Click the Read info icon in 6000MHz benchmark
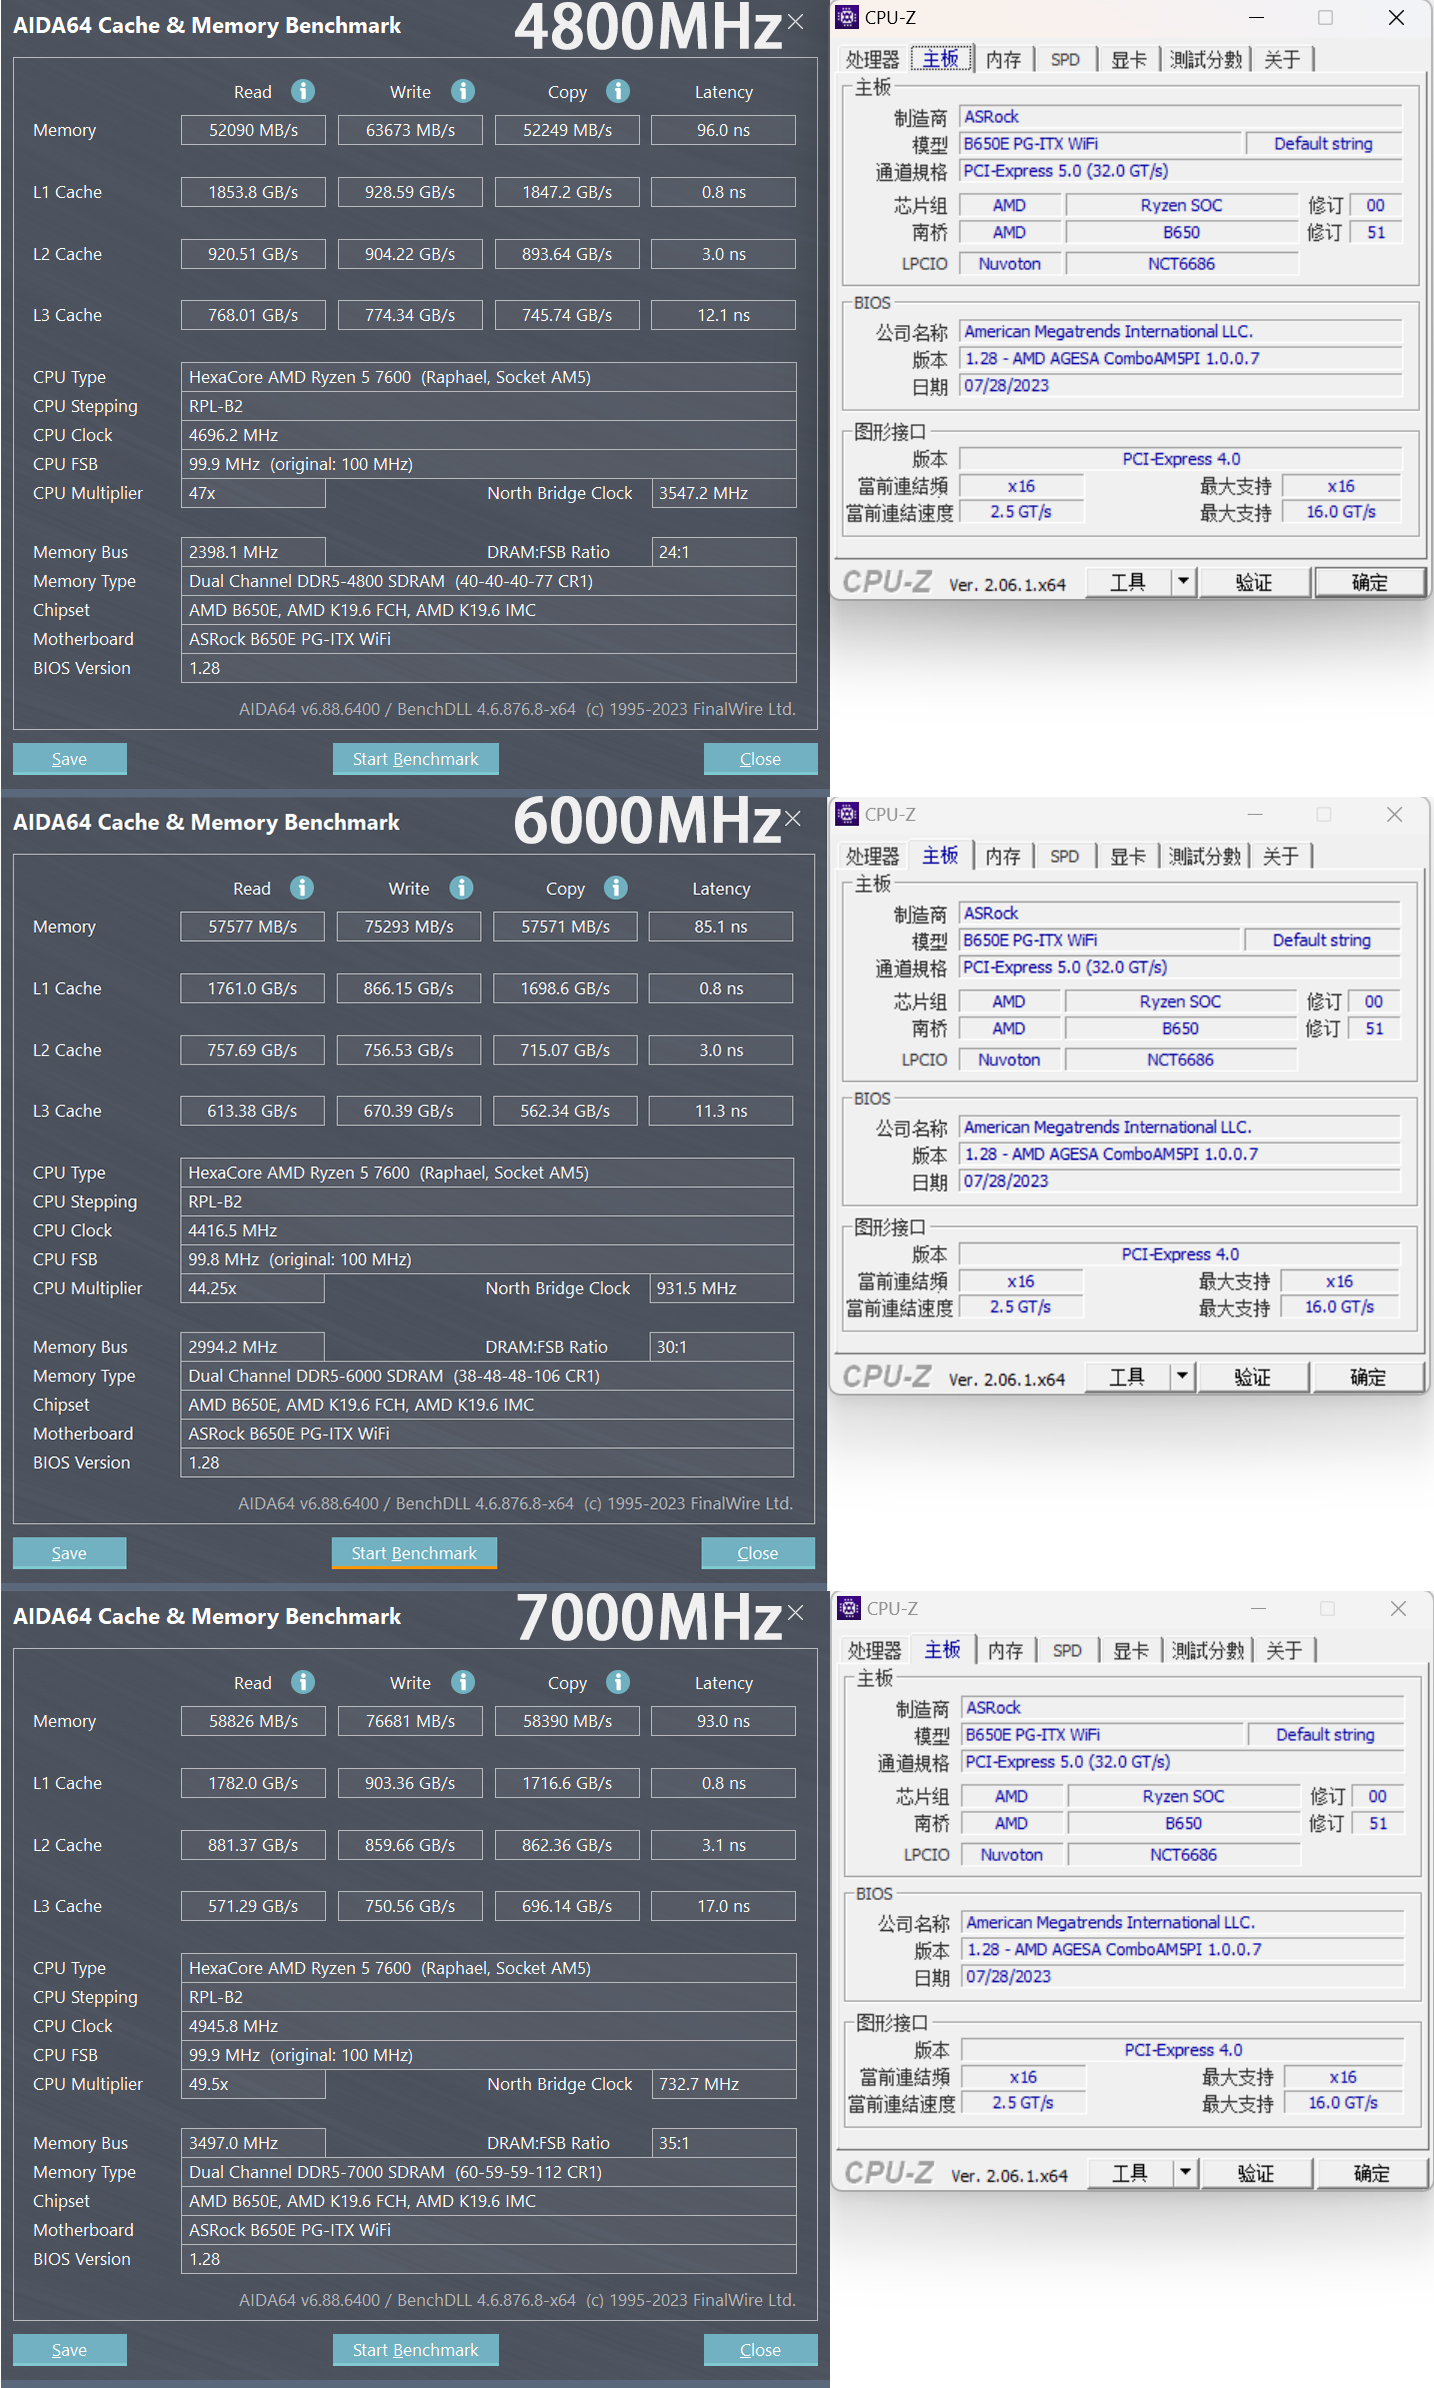Image resolution: width=1434 pixels, height=2388 pixels. pos(302,887)
